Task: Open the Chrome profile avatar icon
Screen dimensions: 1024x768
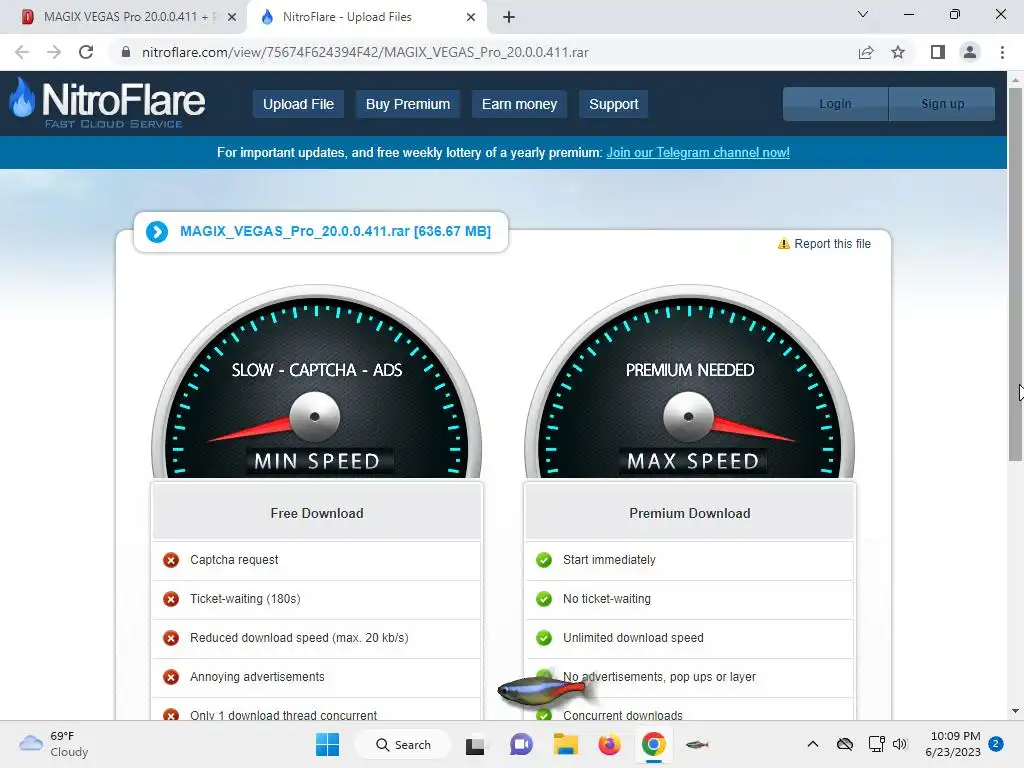Action: (x=970, y=52)
